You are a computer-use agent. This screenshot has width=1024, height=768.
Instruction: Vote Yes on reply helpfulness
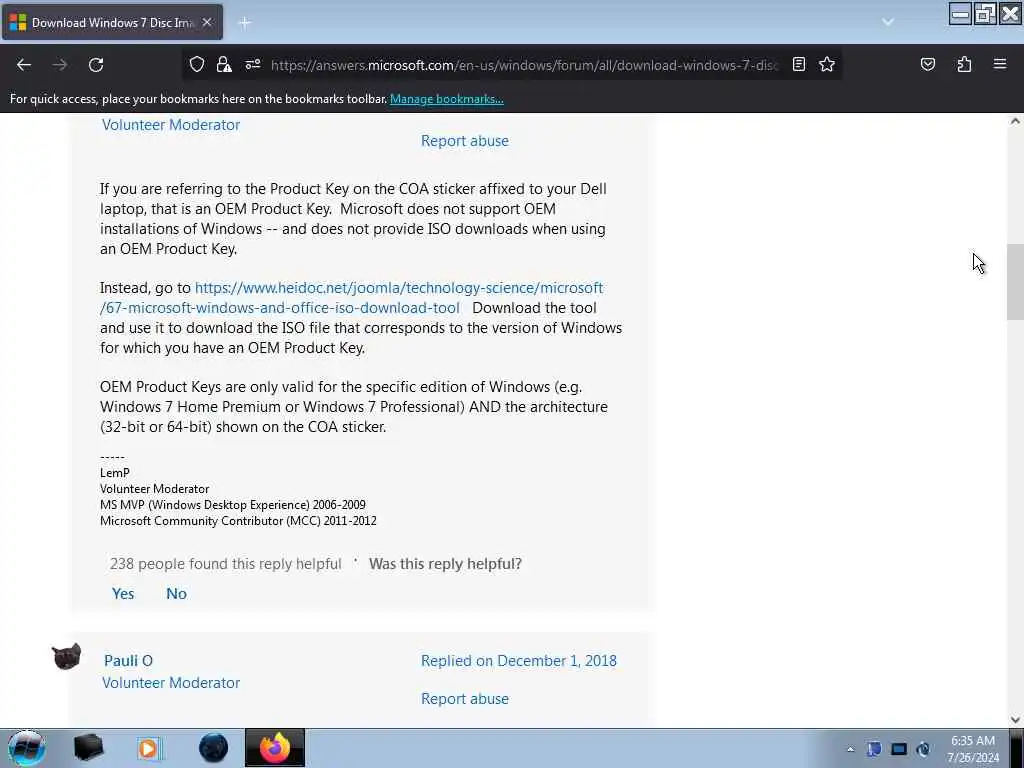click(x=123, y=594)
